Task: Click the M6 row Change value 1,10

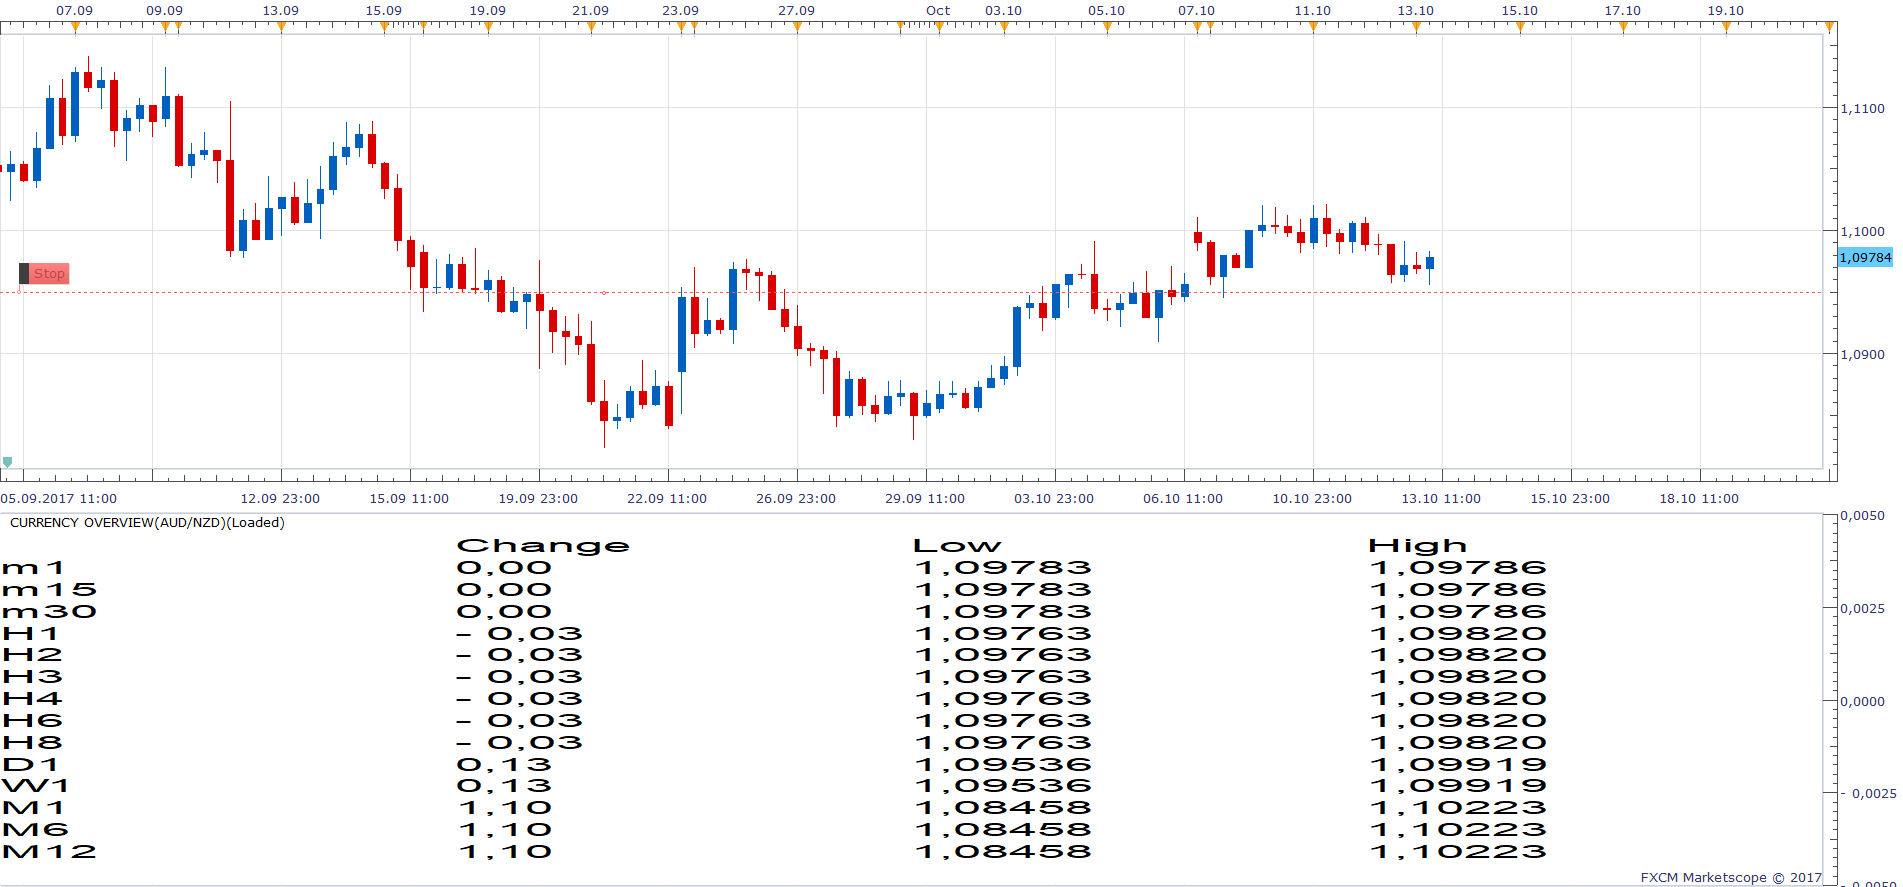Action: [x=505, y=830]
